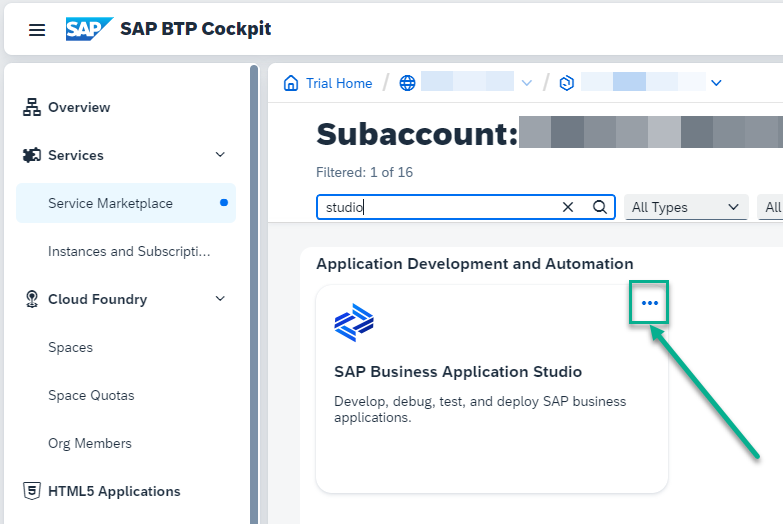Click the sidebar vertical scrollbar

[x=254, y=295]
